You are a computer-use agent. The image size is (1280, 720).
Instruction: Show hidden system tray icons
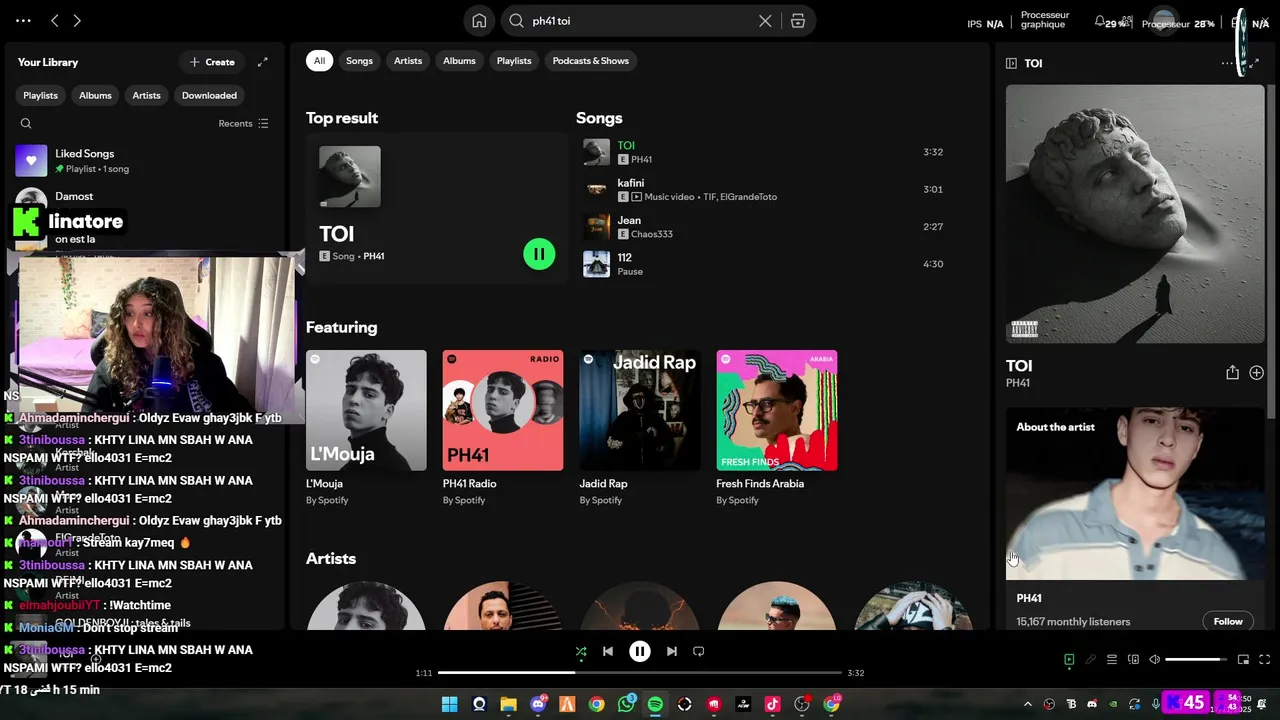pos(1027,704)
